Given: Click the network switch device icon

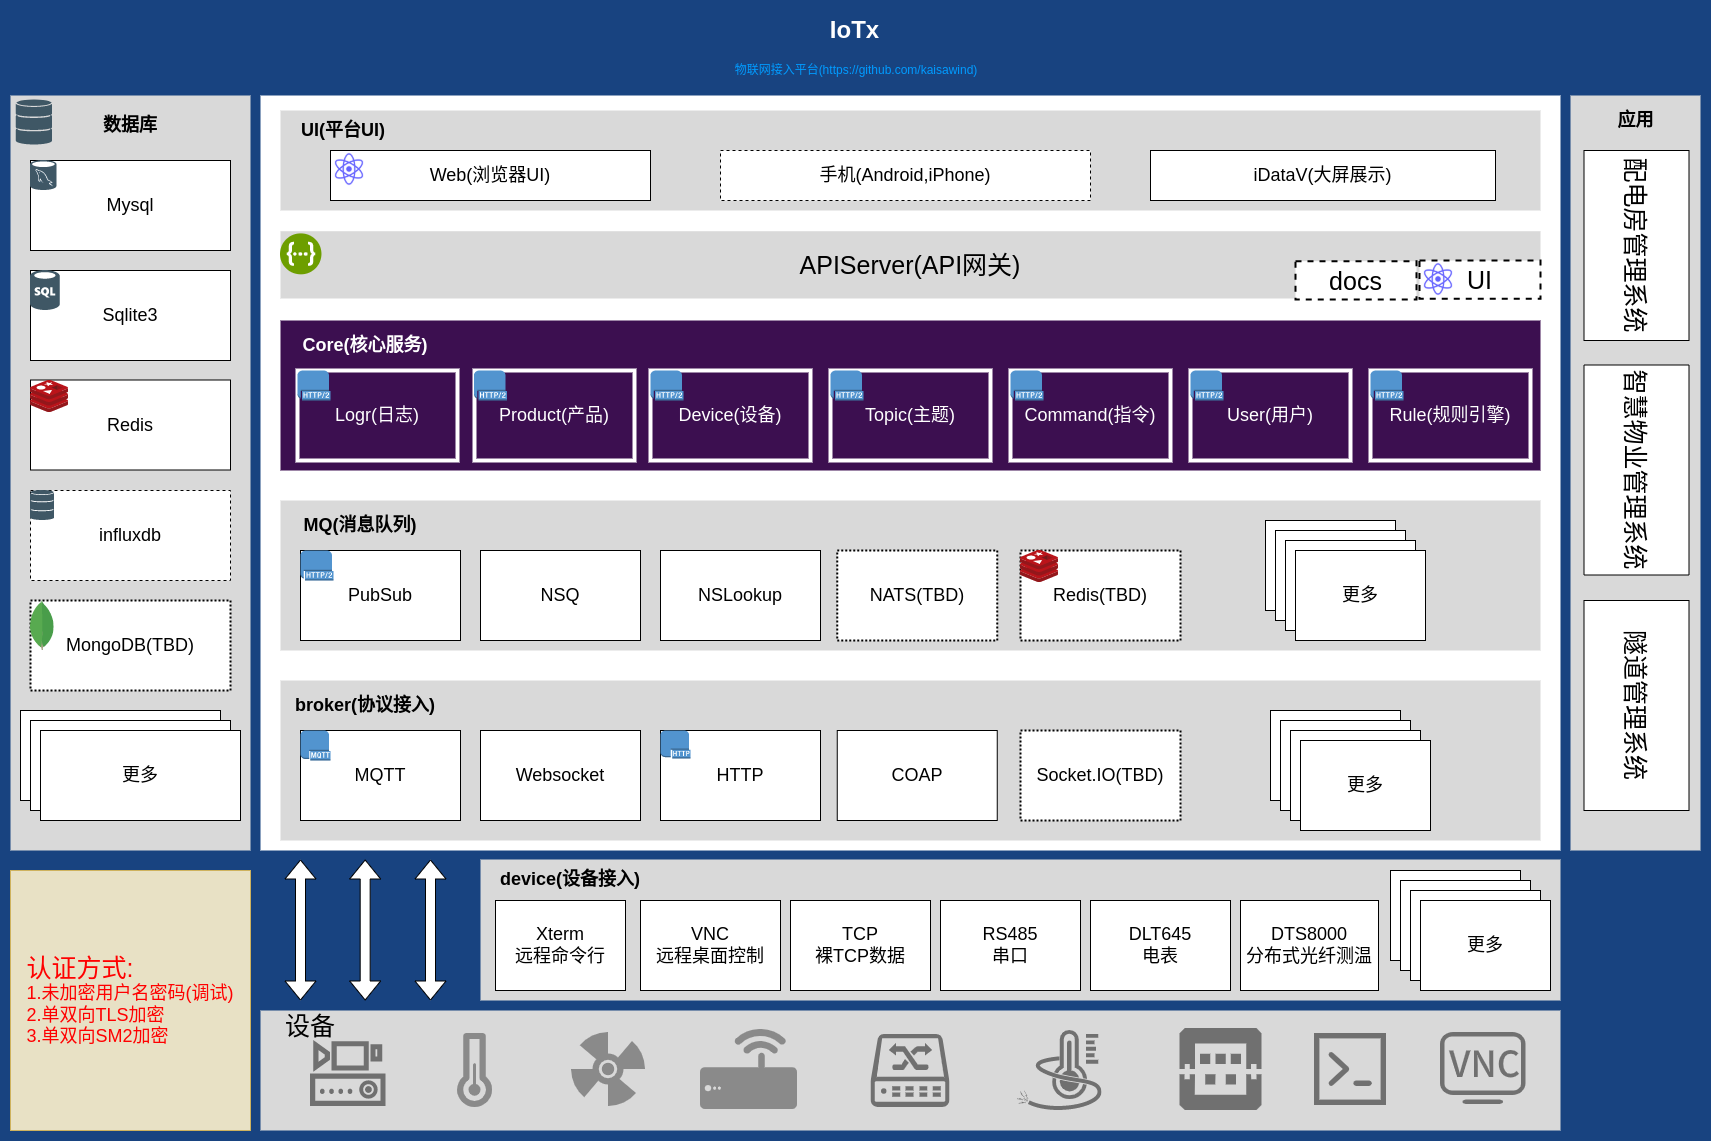Looking at the screenshot, I should pos(910,1070).
